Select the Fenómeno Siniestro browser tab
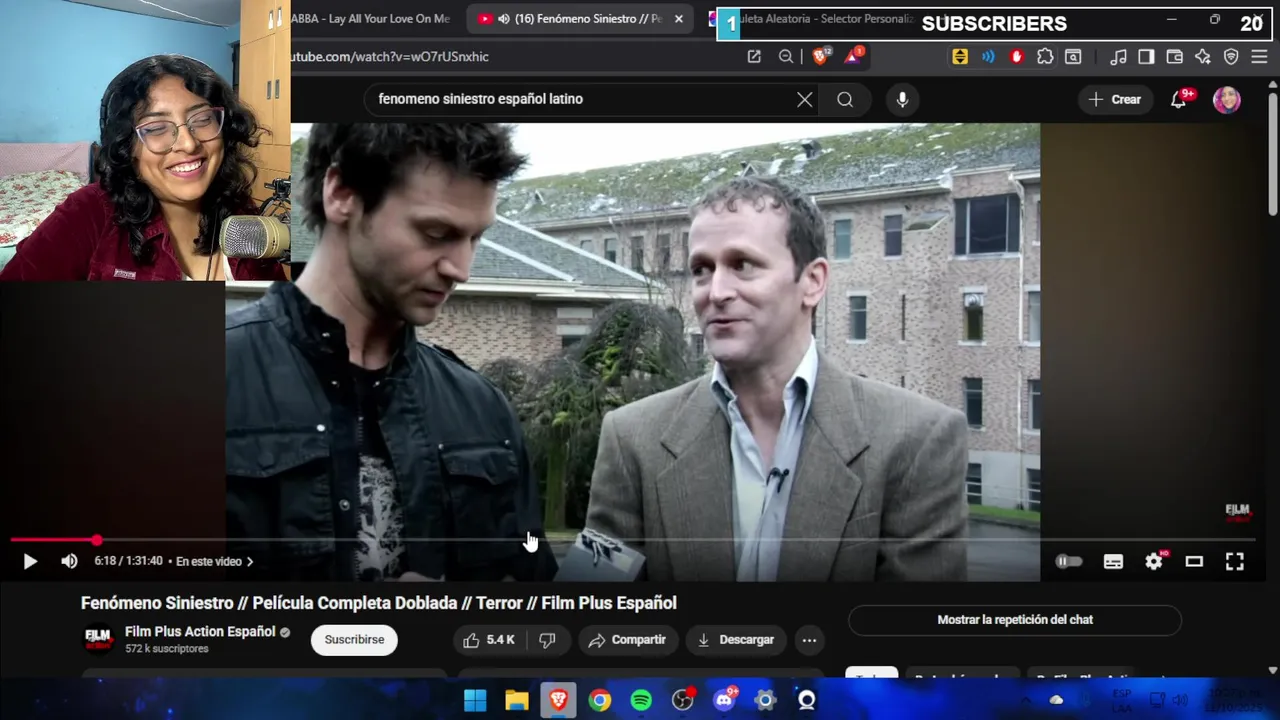 [578, 19]
